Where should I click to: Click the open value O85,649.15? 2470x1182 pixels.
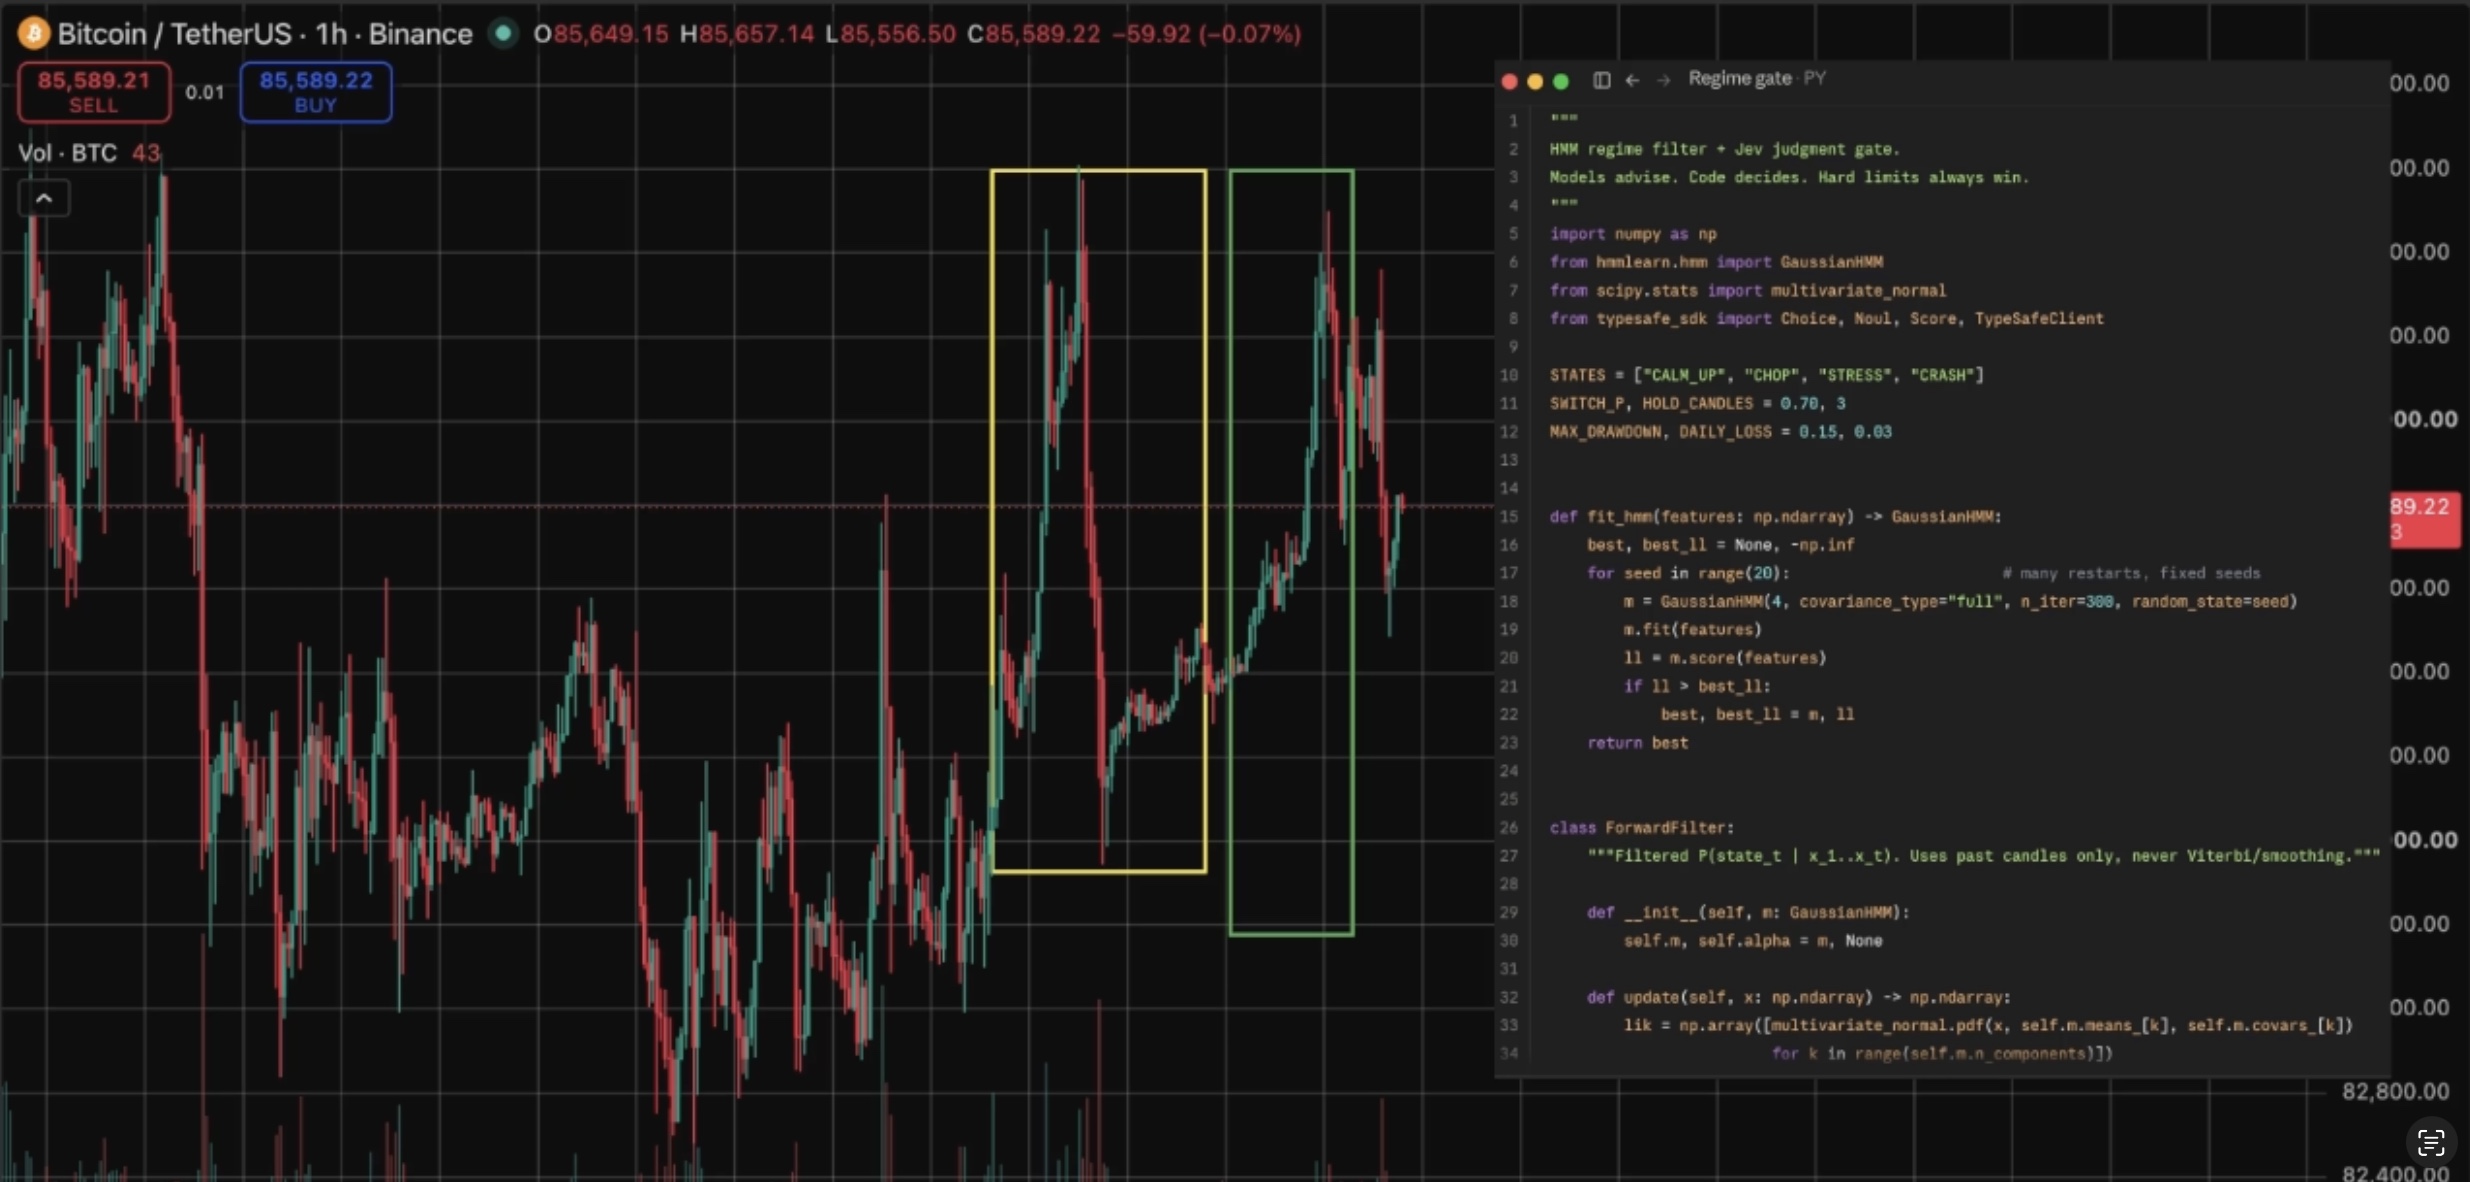600,34
